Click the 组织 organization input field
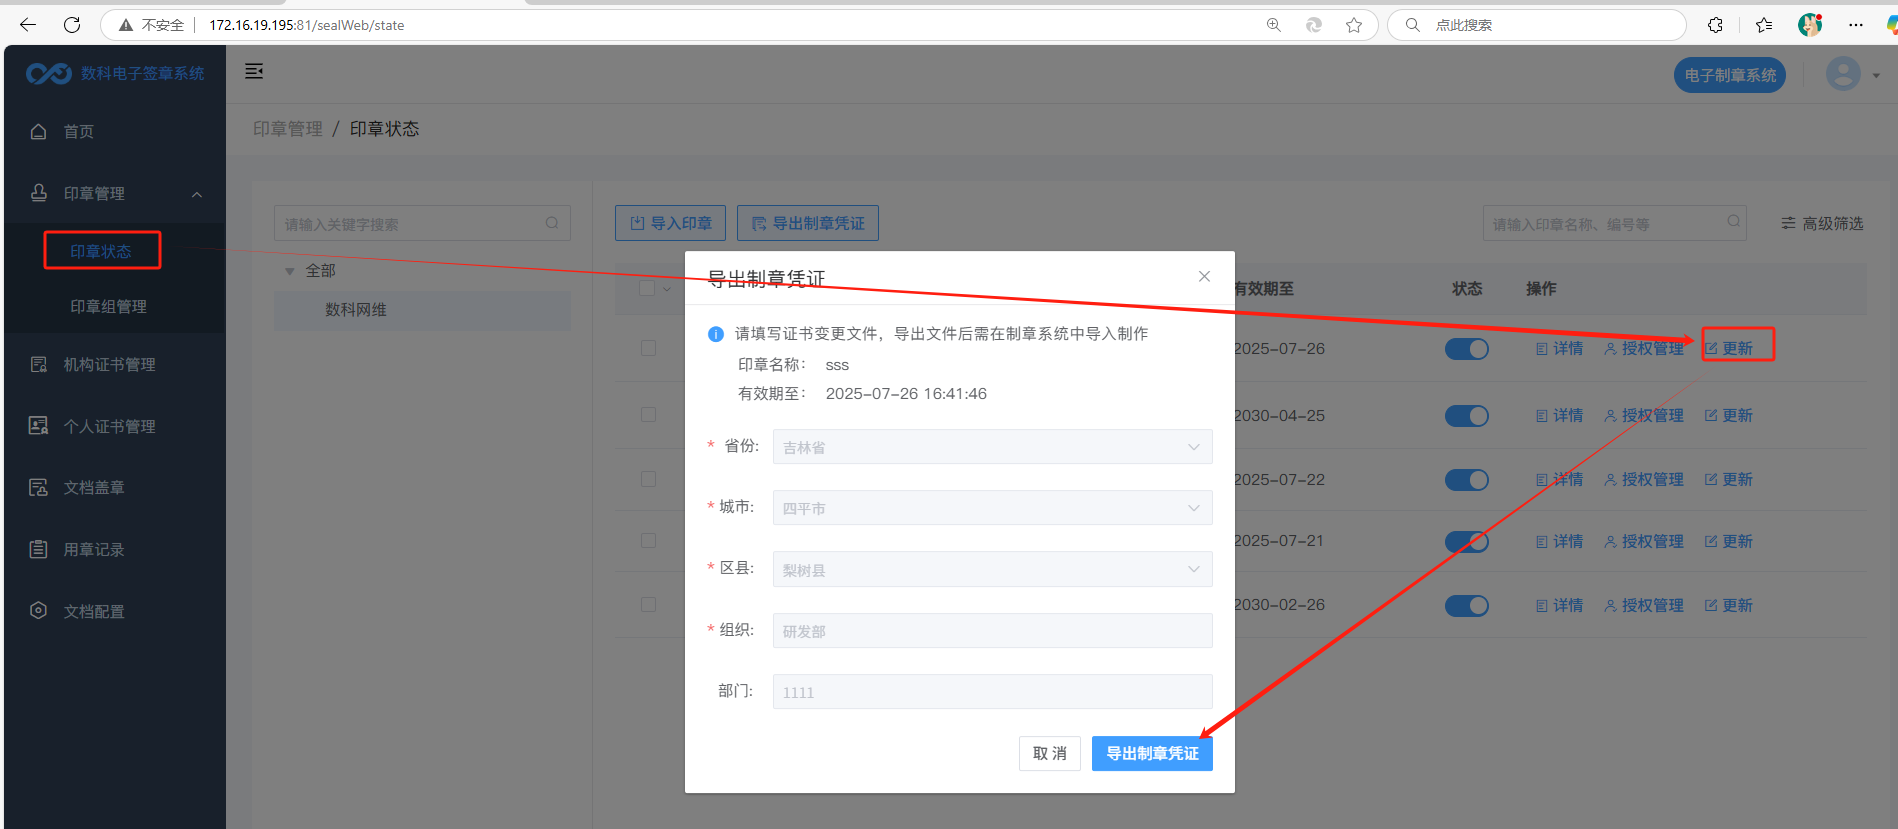This screenshot has height=829, width=1898. (x=992, y=631)
